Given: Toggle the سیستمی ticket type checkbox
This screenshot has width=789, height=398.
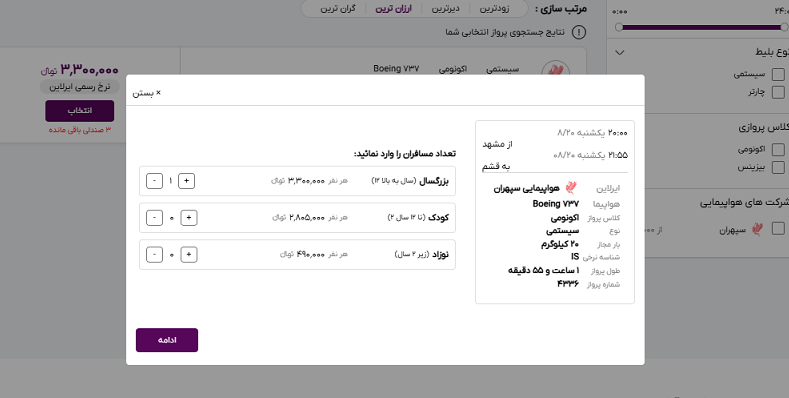Looking at the screenshot, I should (778, 74).
